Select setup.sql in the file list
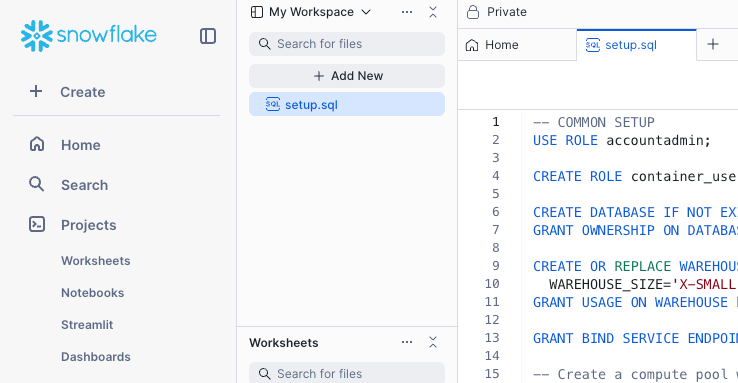This screenshot has height=383, width=738. pyautogui.click(x=347, y=104)
